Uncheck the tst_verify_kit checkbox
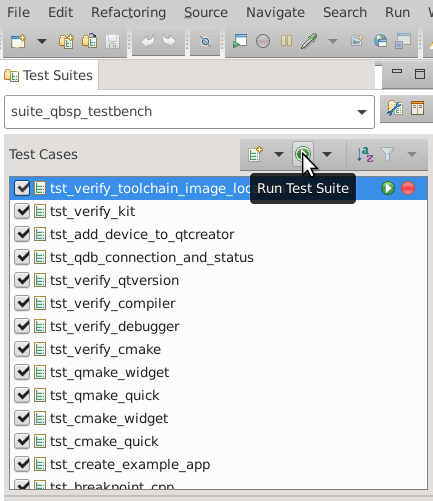433x501 pixels. point(22,211)
